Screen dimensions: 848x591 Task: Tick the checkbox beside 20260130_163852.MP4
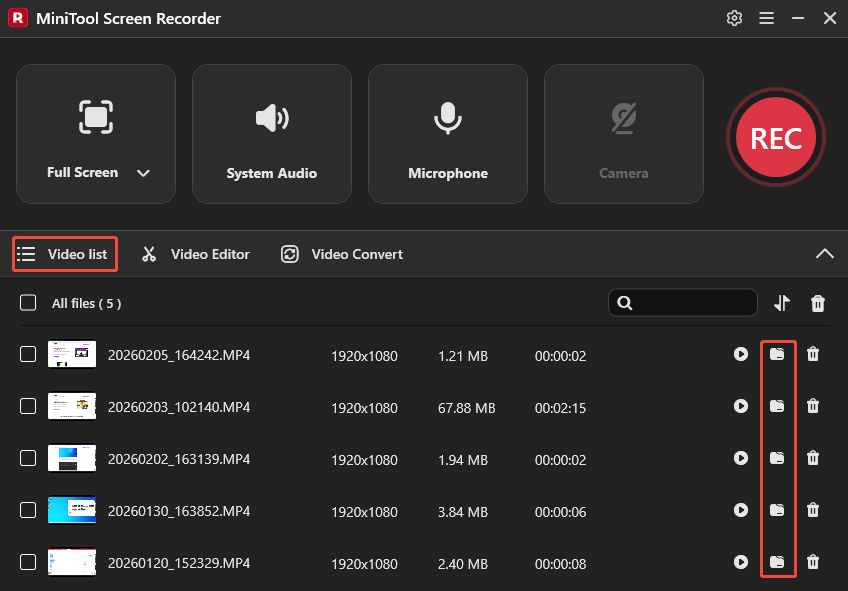(x=27, y=510)
